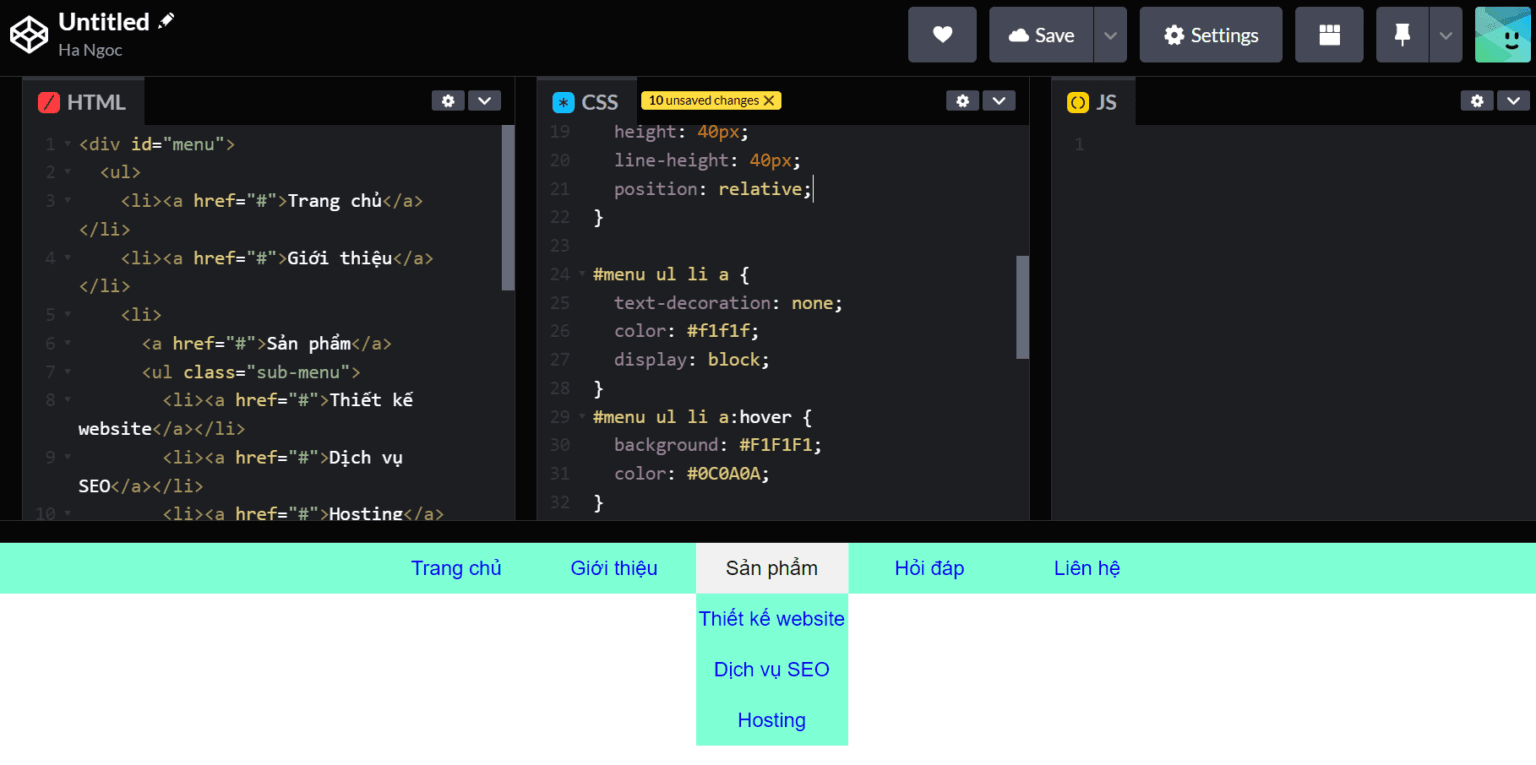Click the pencil icon to rename the pen
Screen dimensions: 1536x765
pyautogui.click(x=165, y=20)
